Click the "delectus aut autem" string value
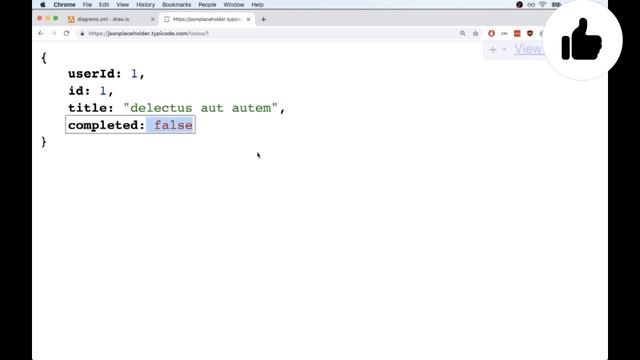Screen dimensions: 640x360 [200, 108]
